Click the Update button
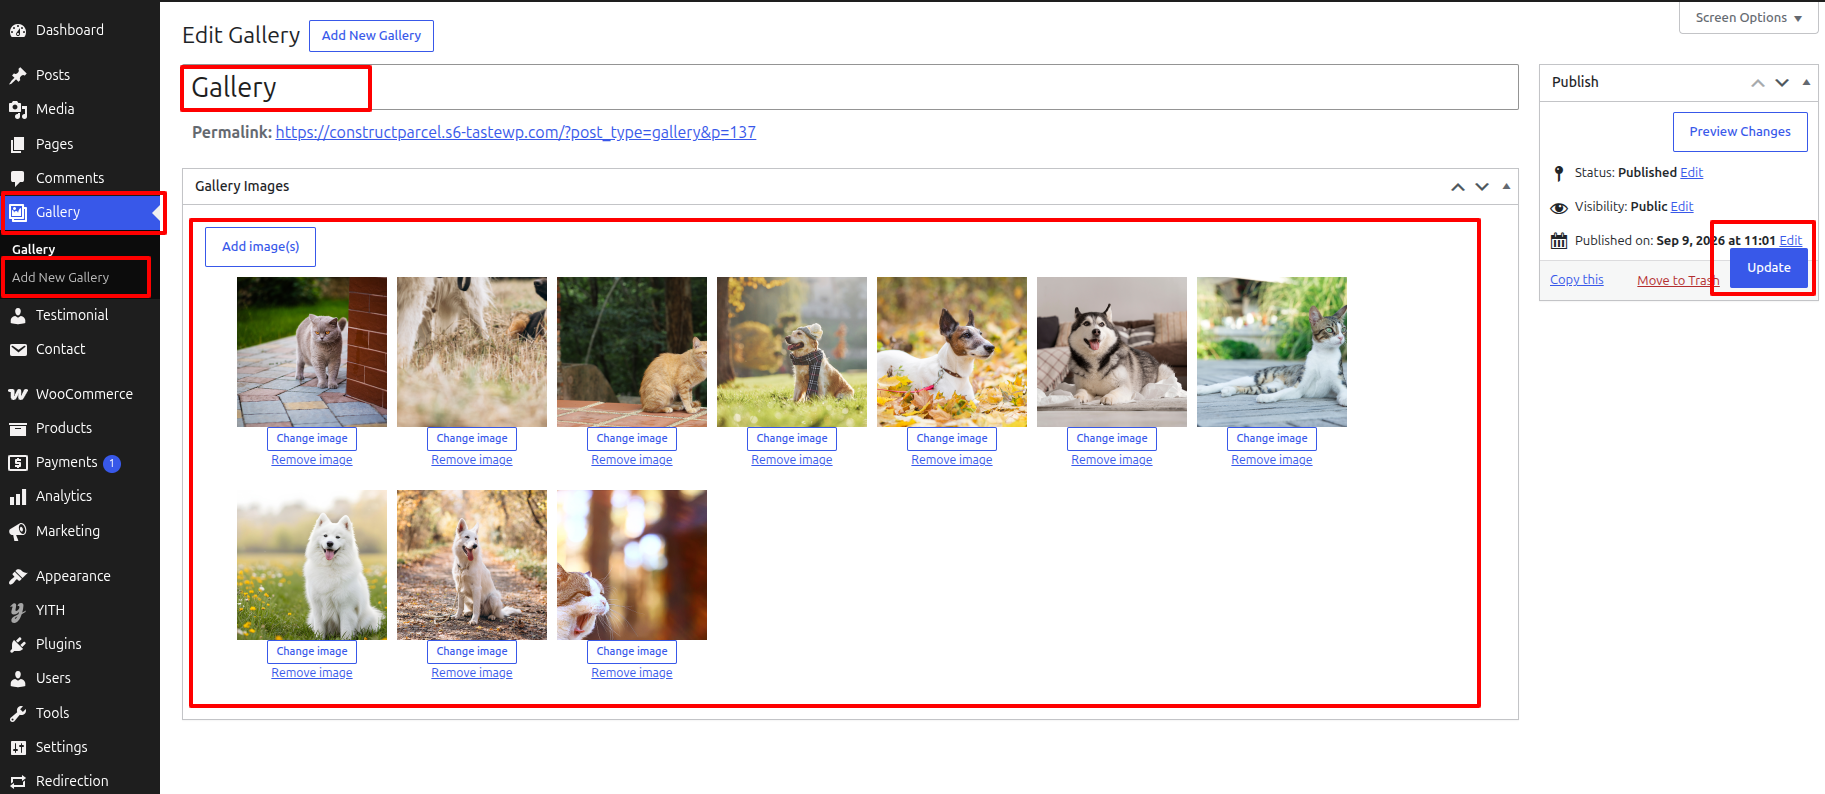The height and width of the screenshot is (794, 1825). (x=1768, y=268)
